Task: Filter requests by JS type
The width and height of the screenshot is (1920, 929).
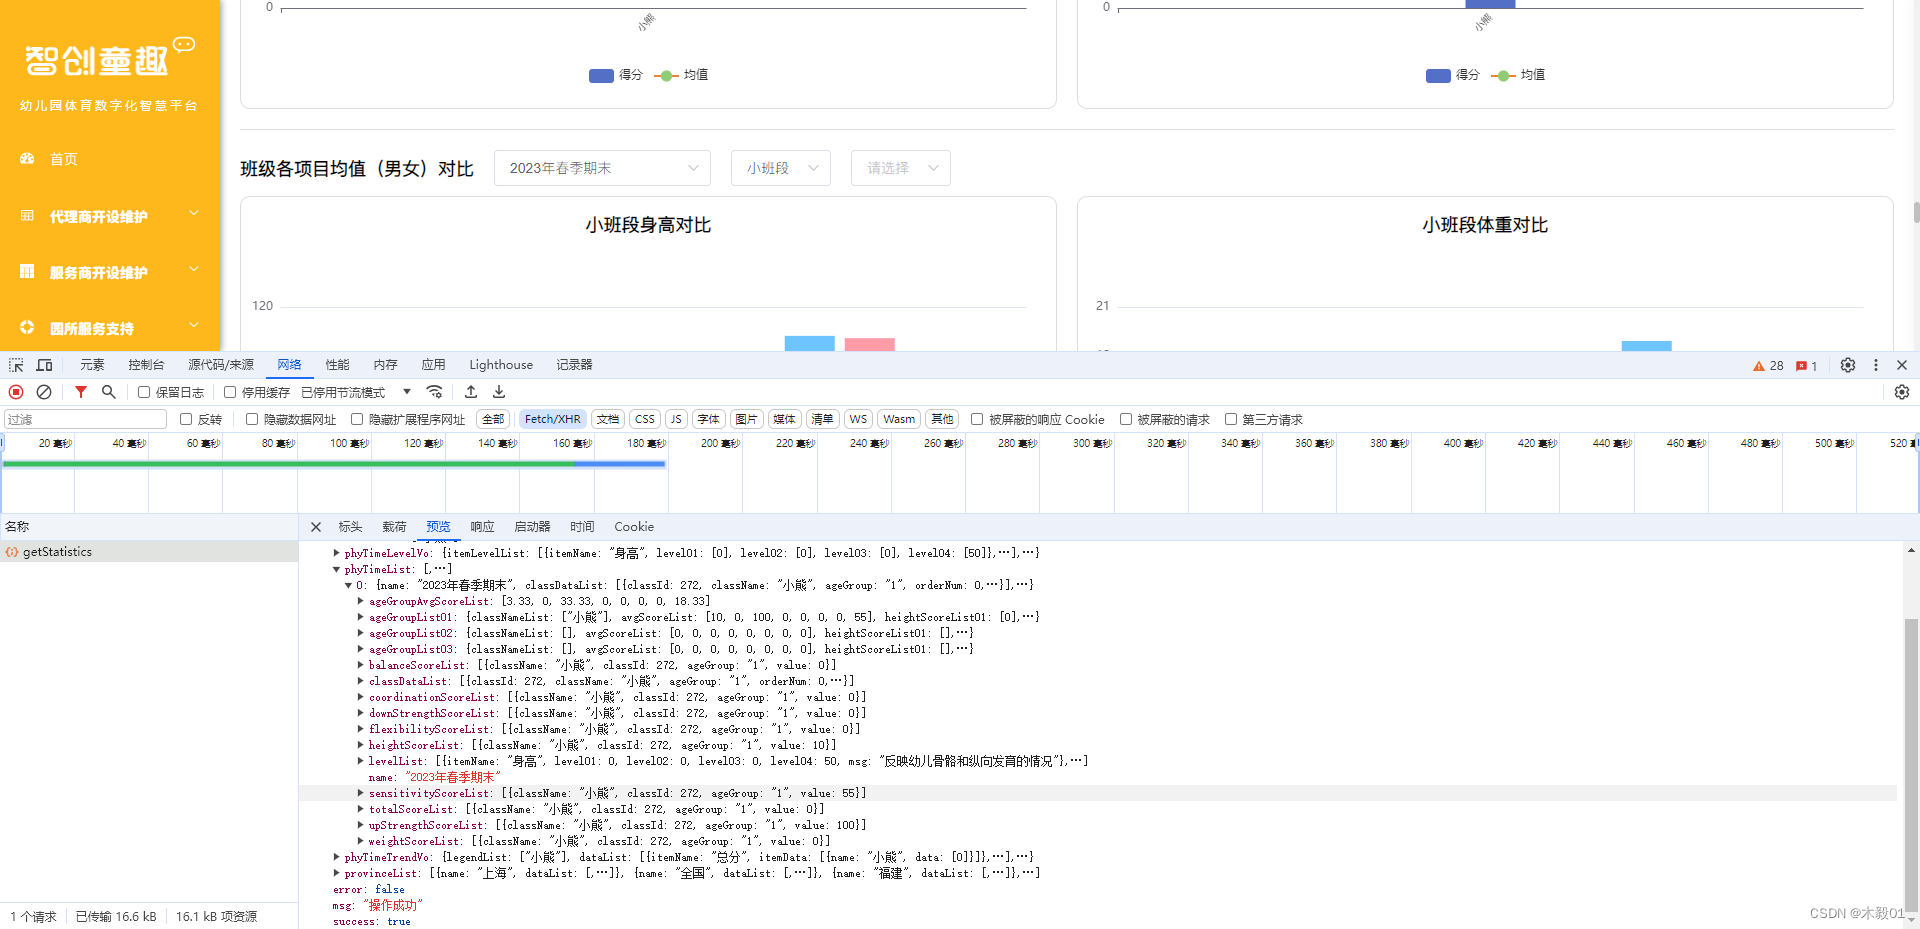Action: (x=676, y=419)
